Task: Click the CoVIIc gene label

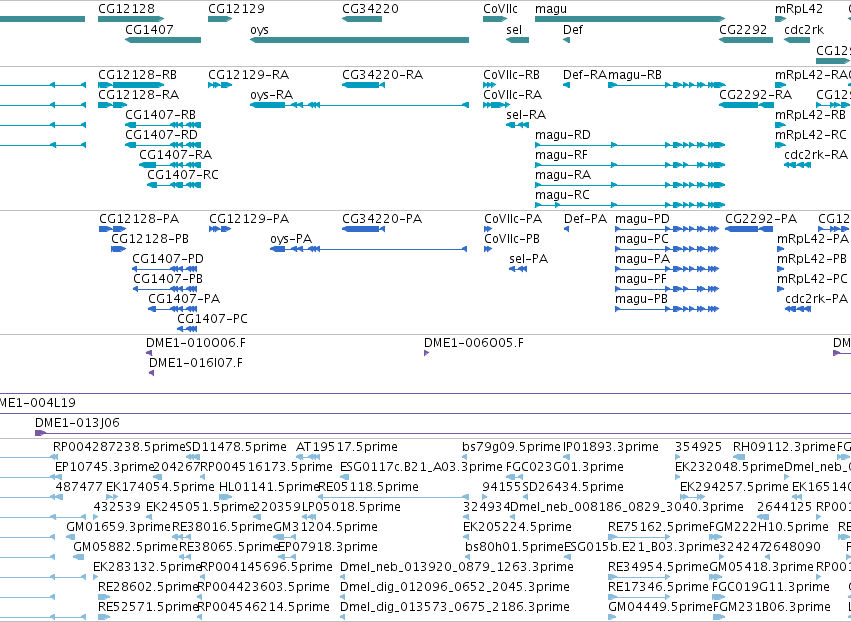Action: [x=500, y=9]
